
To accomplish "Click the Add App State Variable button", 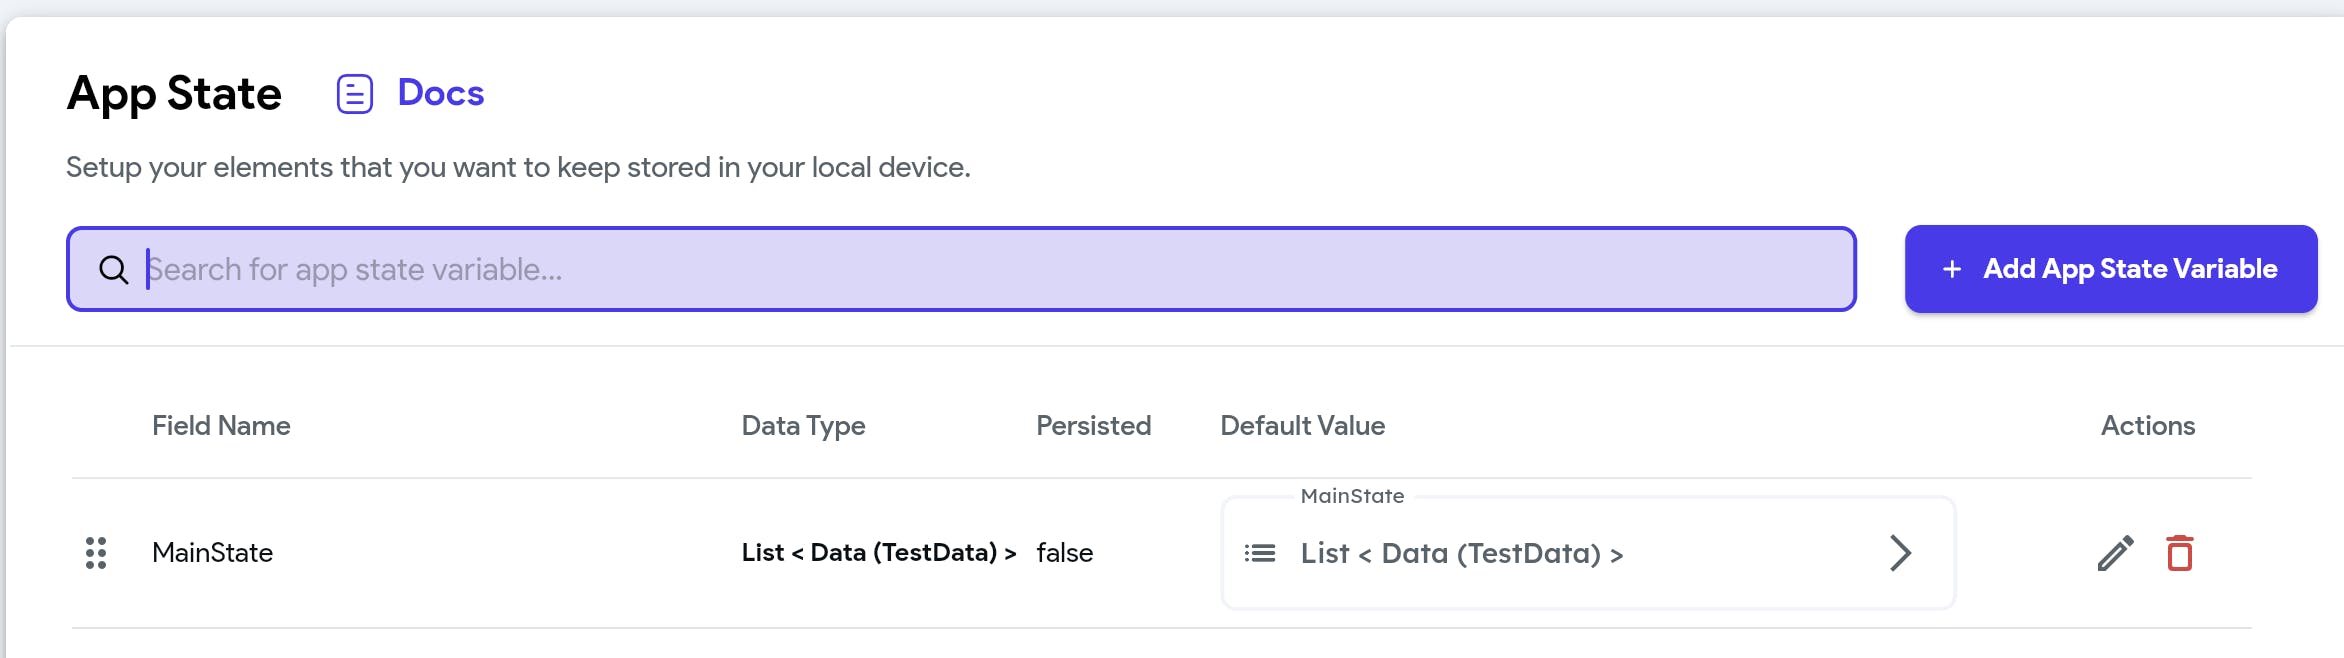I will [2110, 269].
